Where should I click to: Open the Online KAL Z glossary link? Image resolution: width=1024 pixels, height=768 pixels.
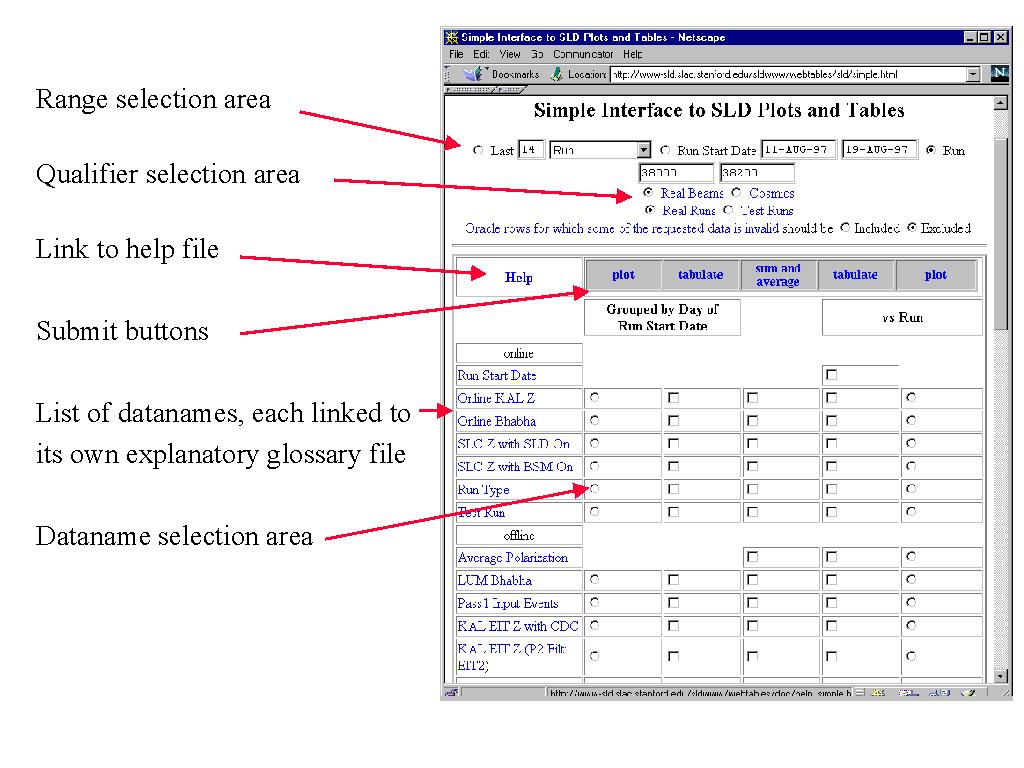coord(489,398)
